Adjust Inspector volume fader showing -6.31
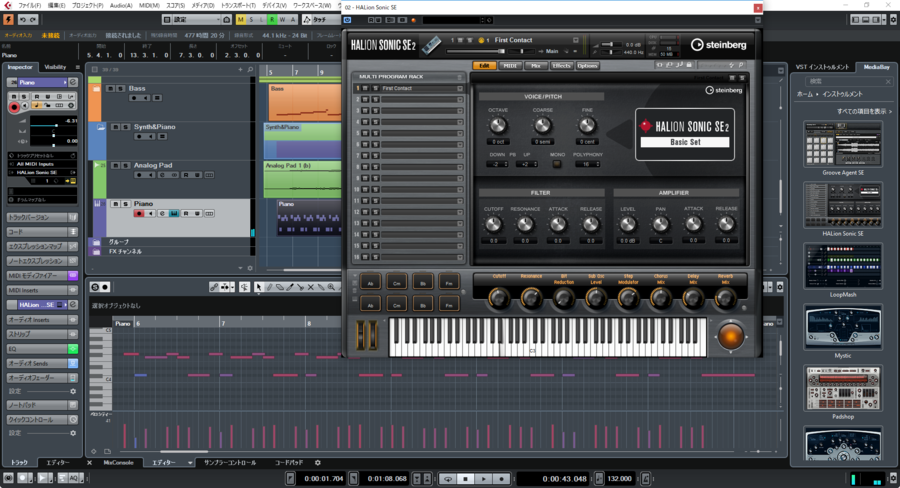Image resolution: width=900 pixels, height=488 pixels. (x=54, y=125)
